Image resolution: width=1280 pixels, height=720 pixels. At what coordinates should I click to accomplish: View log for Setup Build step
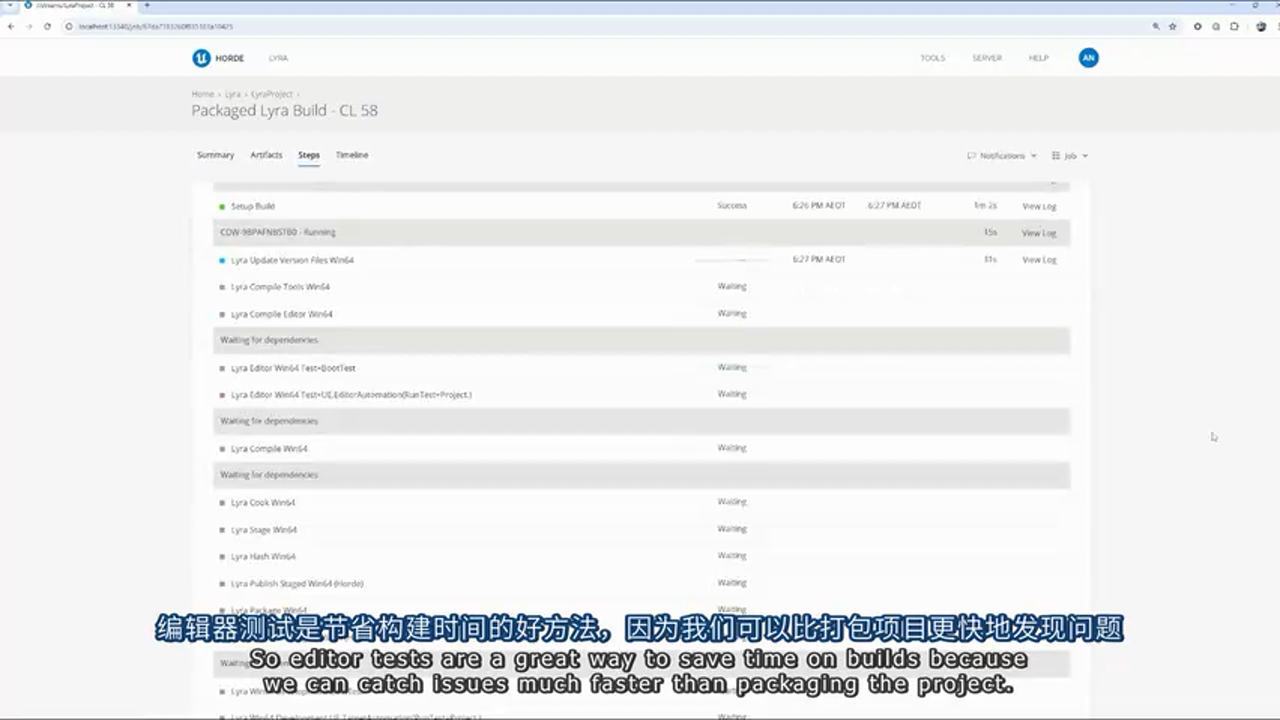click(1038, 206)
